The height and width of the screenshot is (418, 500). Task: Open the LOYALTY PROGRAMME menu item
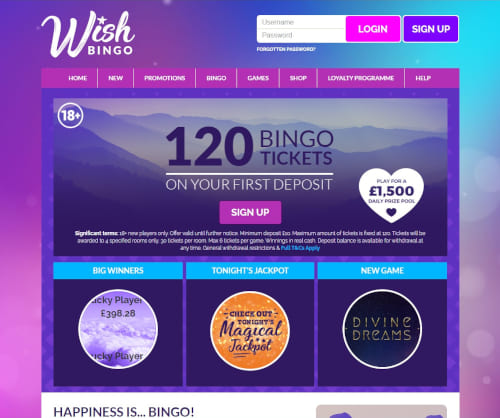[x=361, y=78]
